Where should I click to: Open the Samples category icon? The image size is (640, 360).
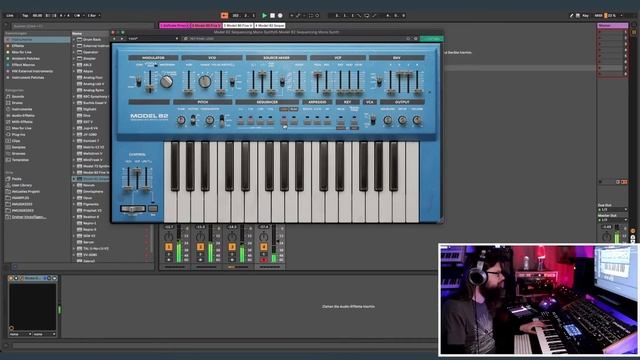[x=8, y=147]
